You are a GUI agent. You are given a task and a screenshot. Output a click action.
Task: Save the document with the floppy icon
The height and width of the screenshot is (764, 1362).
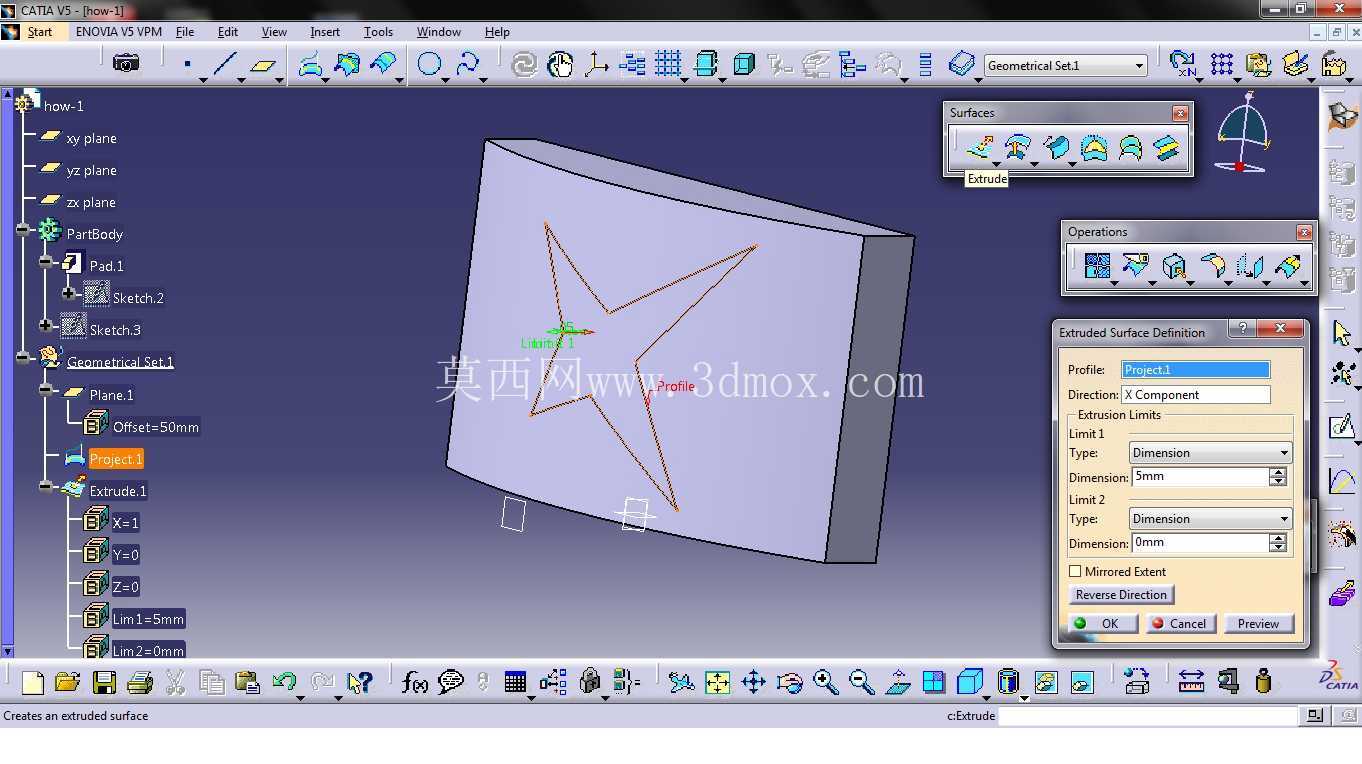pos(104,682)
